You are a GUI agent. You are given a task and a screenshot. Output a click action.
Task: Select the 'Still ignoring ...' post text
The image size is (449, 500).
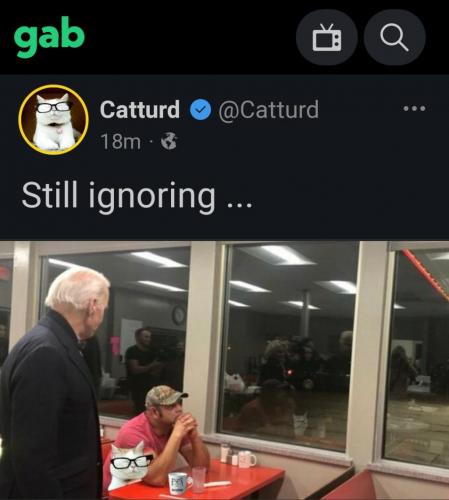[137, 195]
